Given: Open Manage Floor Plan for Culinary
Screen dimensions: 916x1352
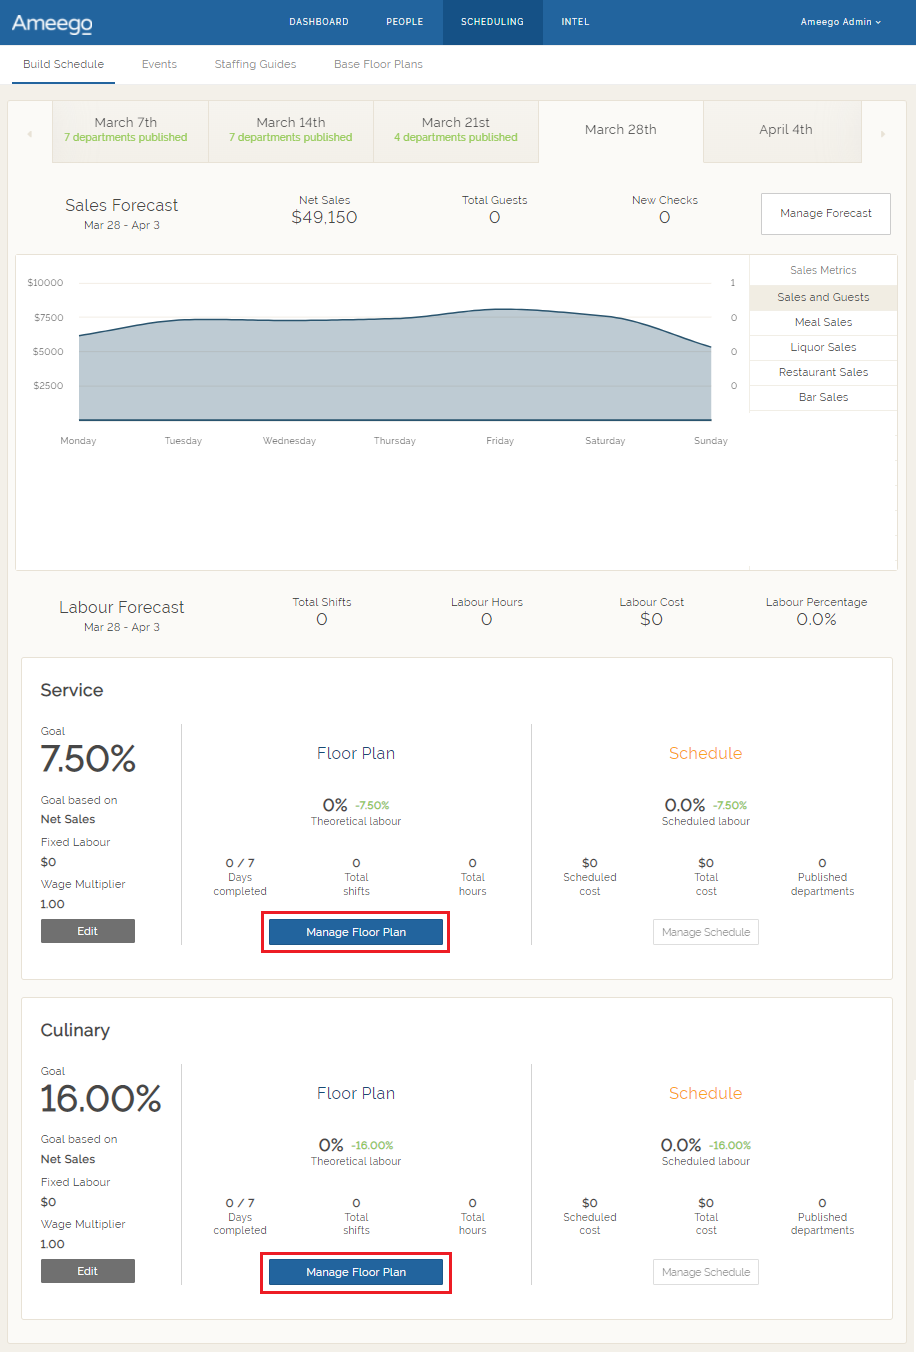Looking at the screenshot, I should coord(356,1272).
